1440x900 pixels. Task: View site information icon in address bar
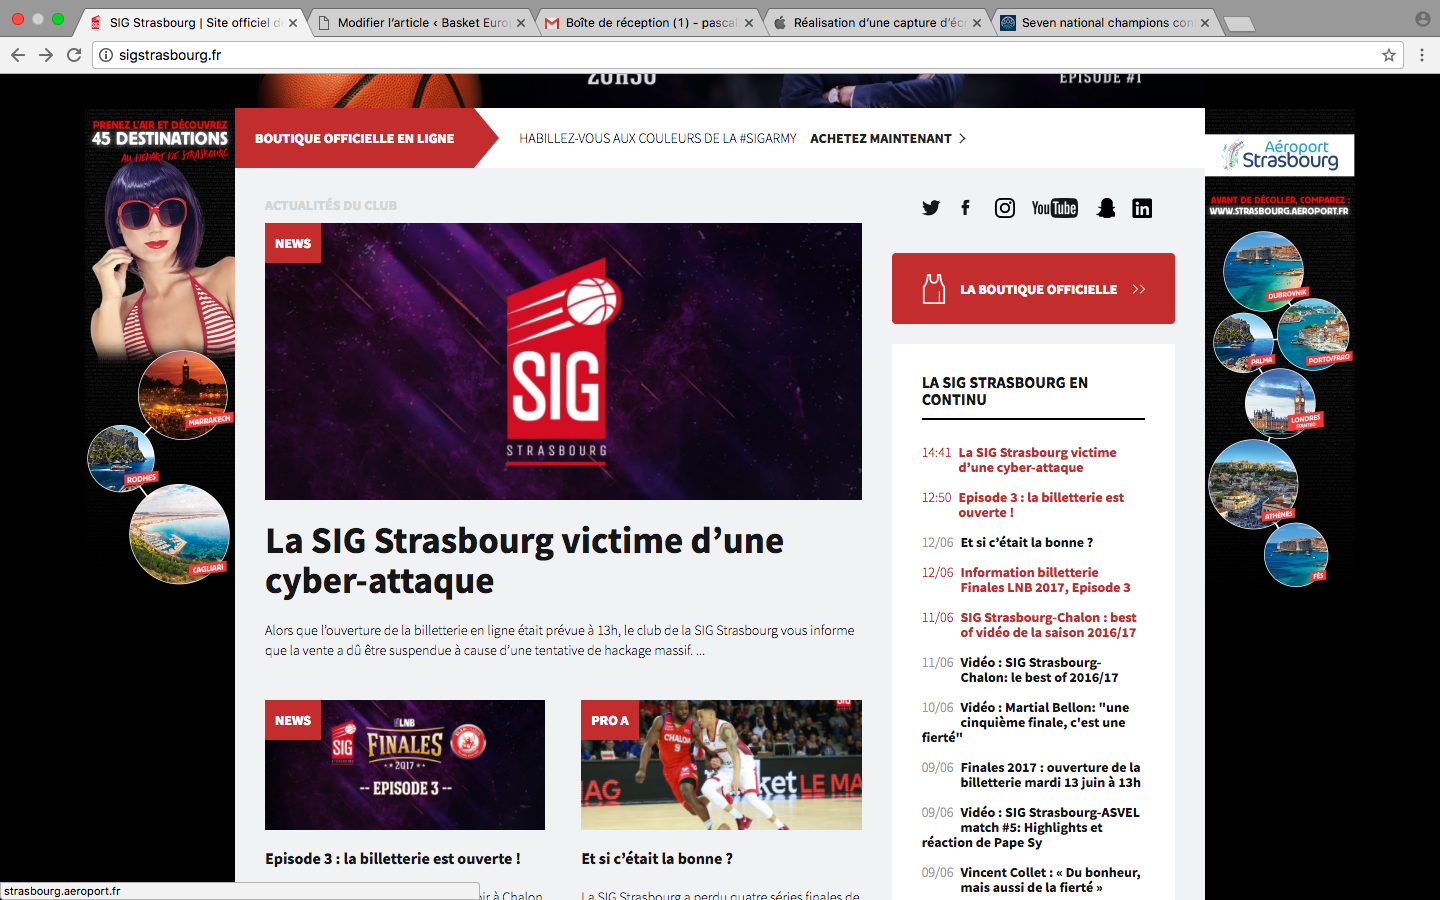coord(106,55)
